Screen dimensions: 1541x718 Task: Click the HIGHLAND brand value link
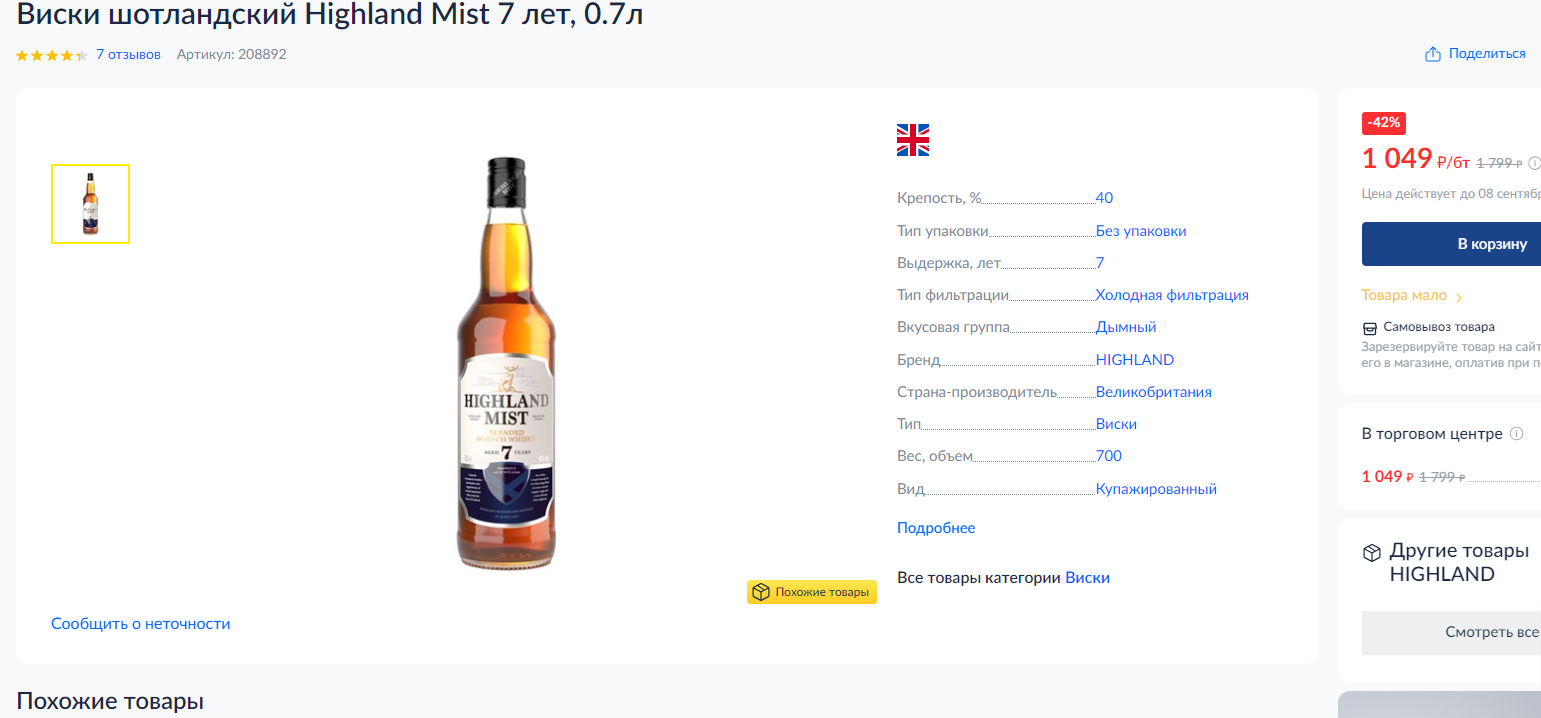pos(1134,360)
